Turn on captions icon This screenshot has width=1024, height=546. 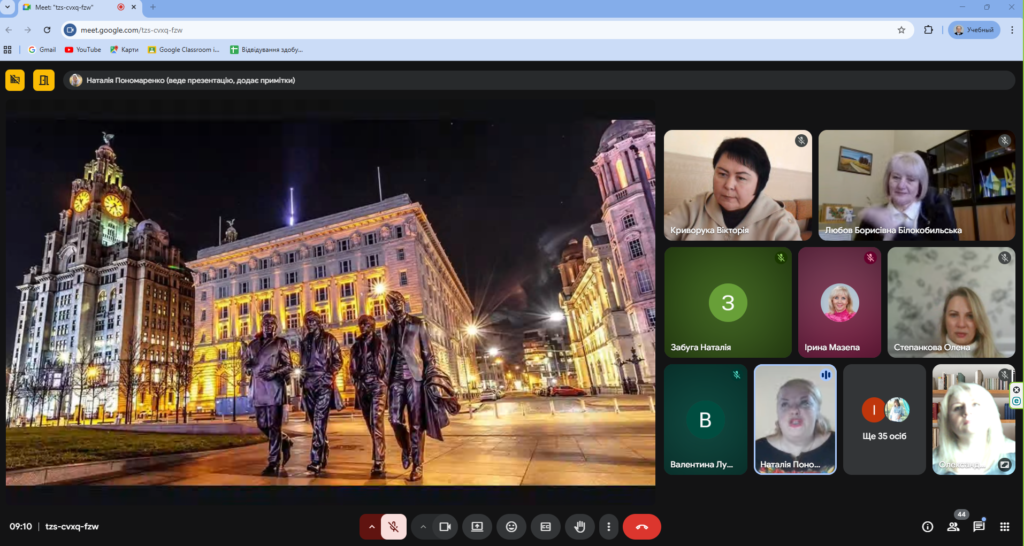[545, 526]
